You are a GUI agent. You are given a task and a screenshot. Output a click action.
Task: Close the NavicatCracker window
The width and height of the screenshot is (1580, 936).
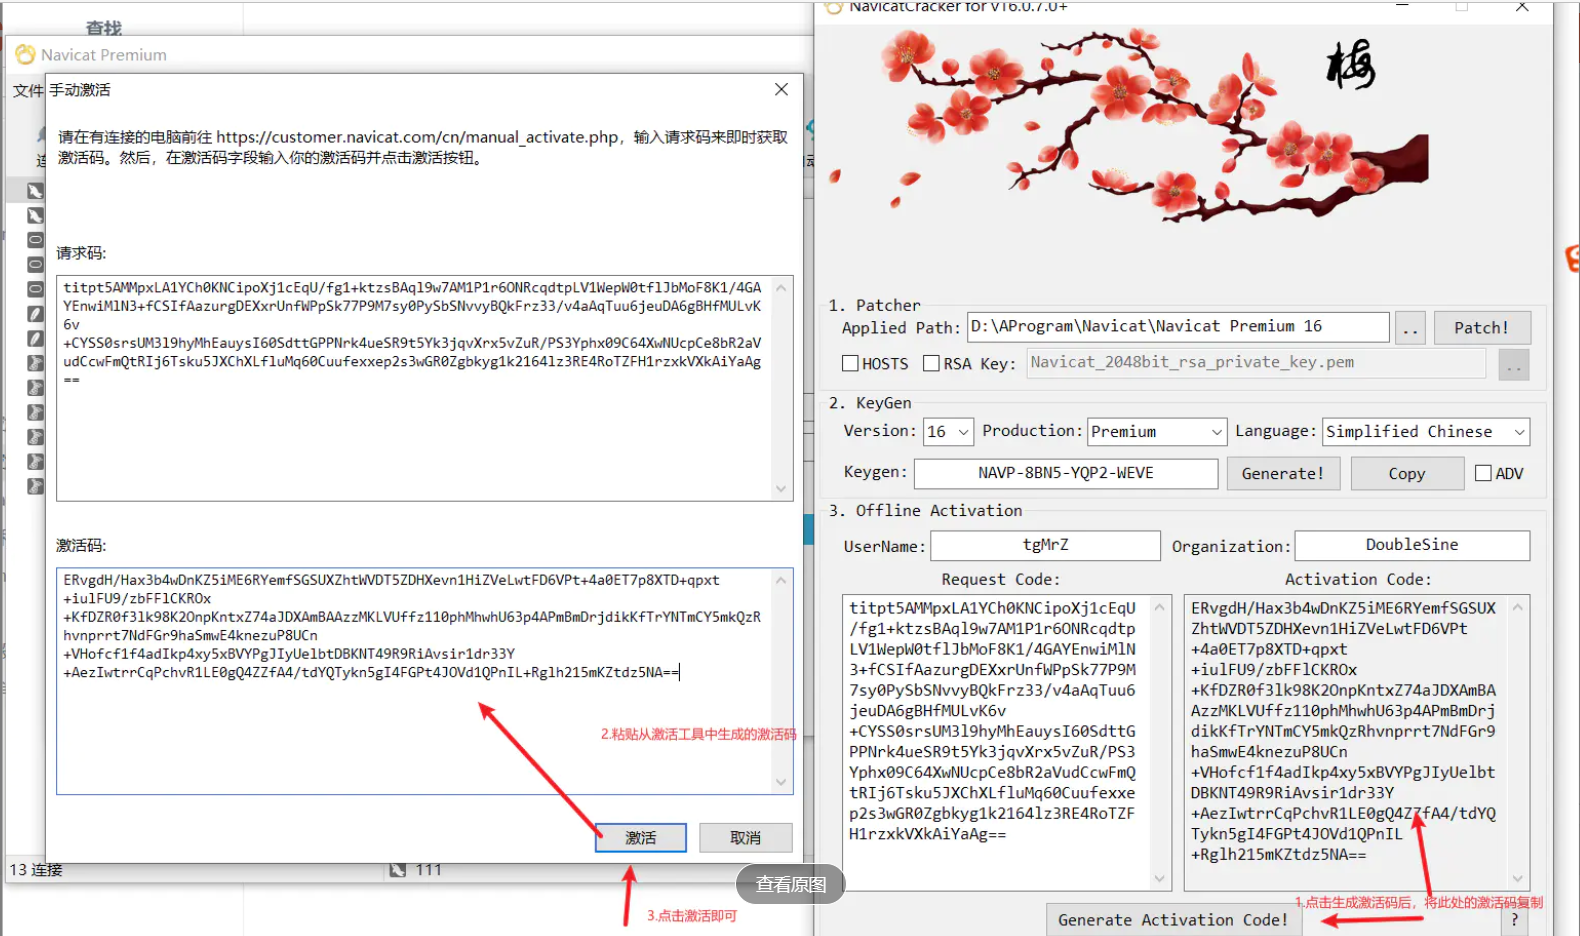pos(1522,7)
